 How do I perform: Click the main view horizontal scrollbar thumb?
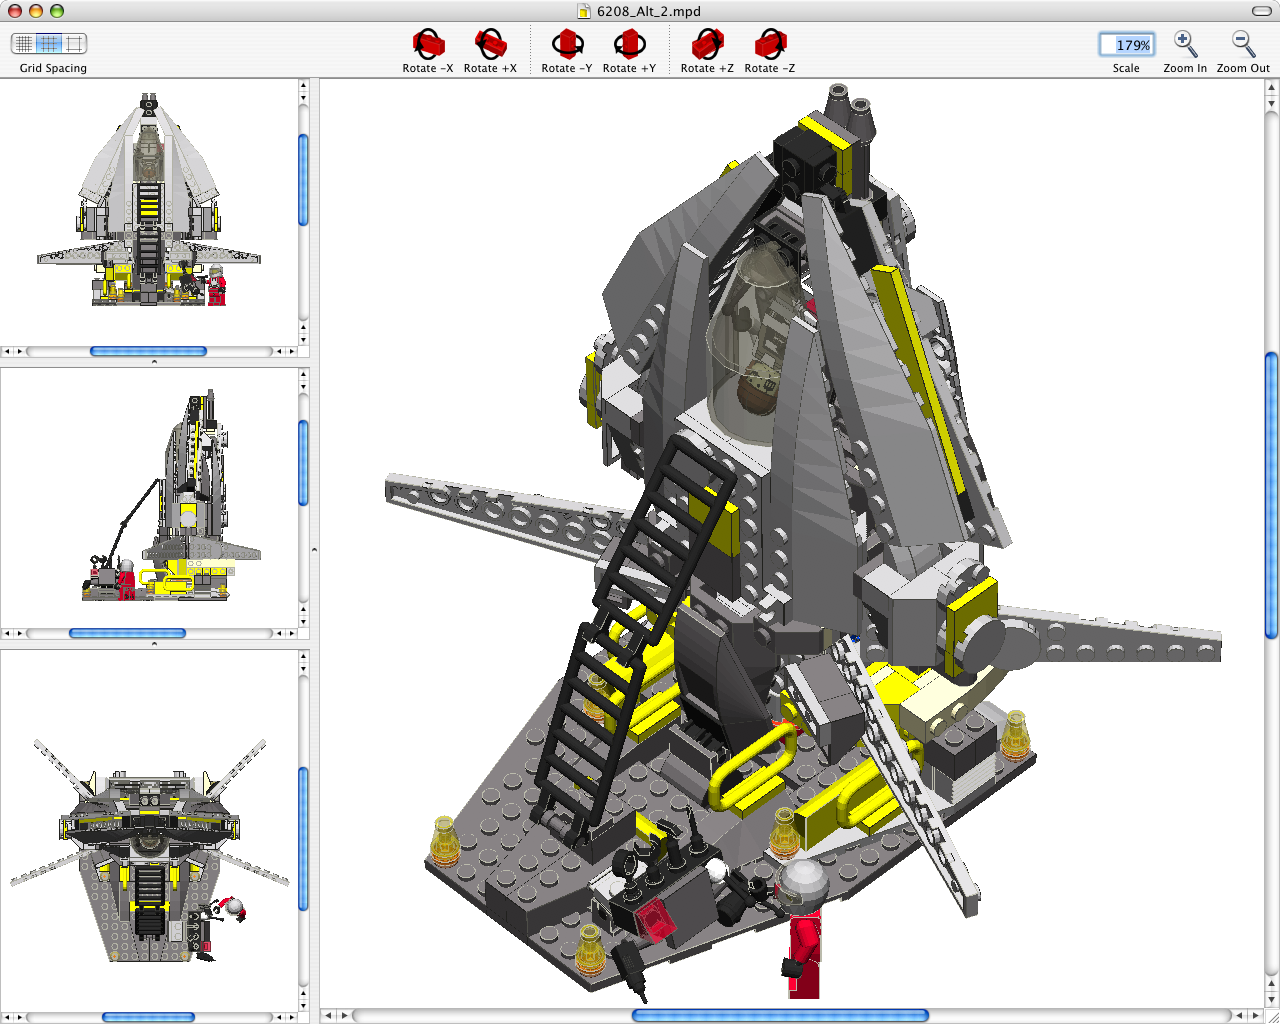click(780, 1016)
